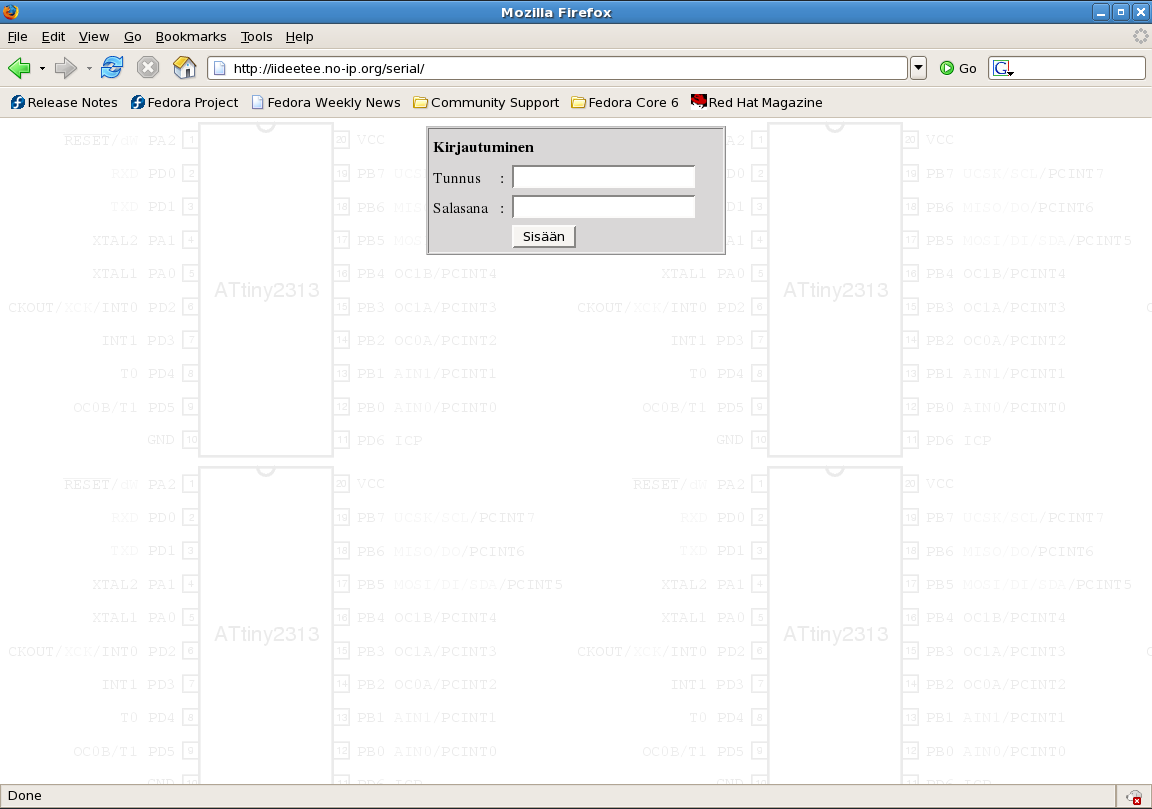Reload the current page

click(x=111, y=67)
